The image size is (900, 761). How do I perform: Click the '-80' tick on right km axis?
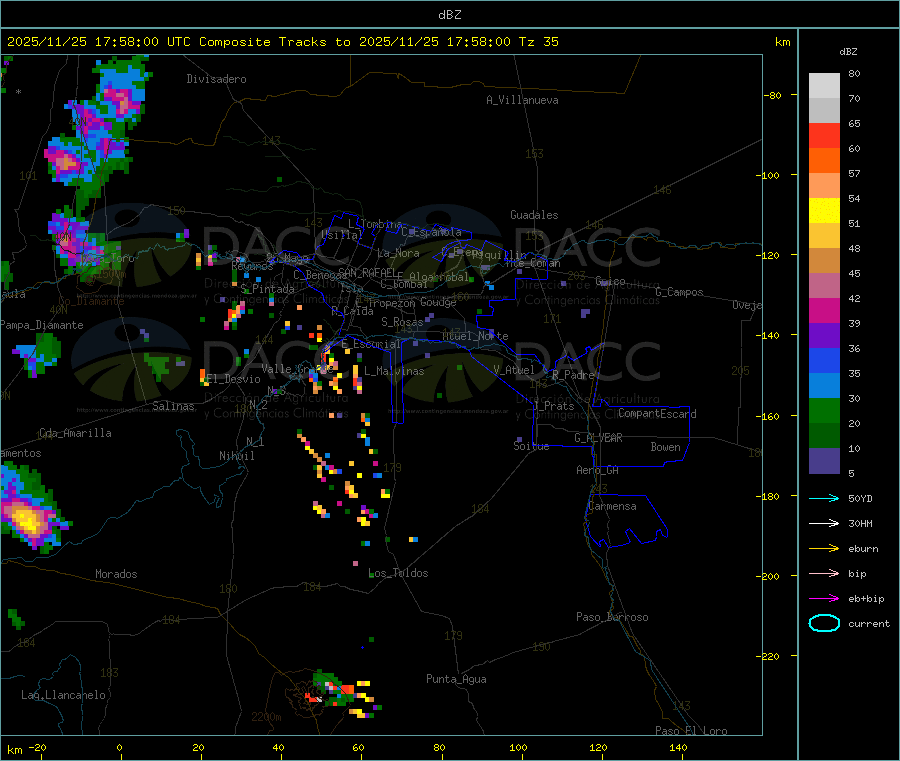(x=773, y=95)
